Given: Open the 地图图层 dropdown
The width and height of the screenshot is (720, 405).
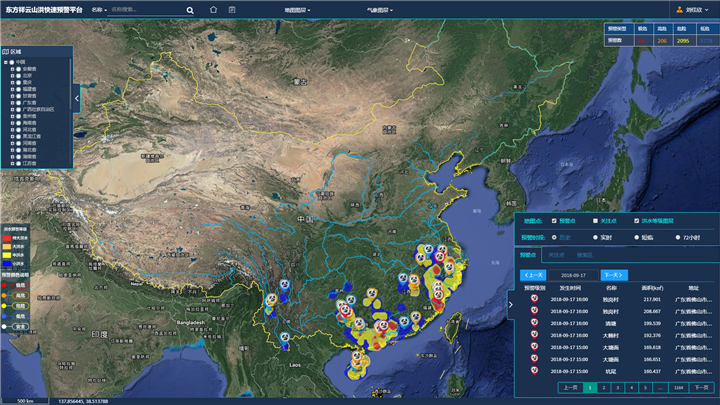Looking at the screenshot, I should tap(296, 9).
